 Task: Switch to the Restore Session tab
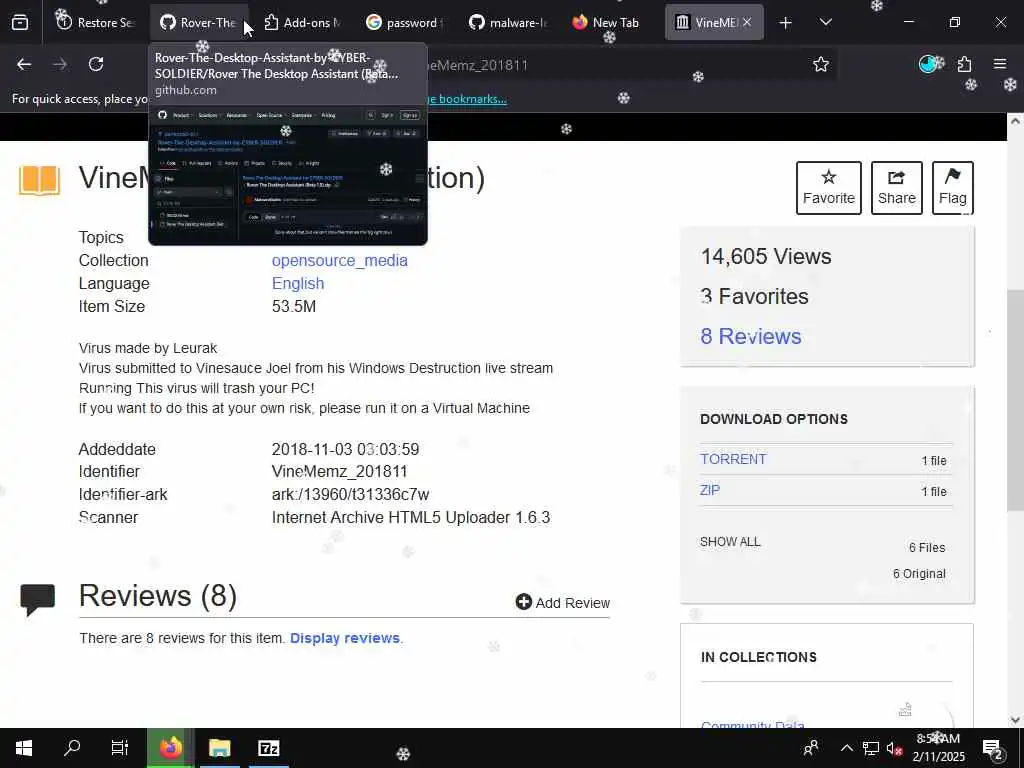coord(95,23)
